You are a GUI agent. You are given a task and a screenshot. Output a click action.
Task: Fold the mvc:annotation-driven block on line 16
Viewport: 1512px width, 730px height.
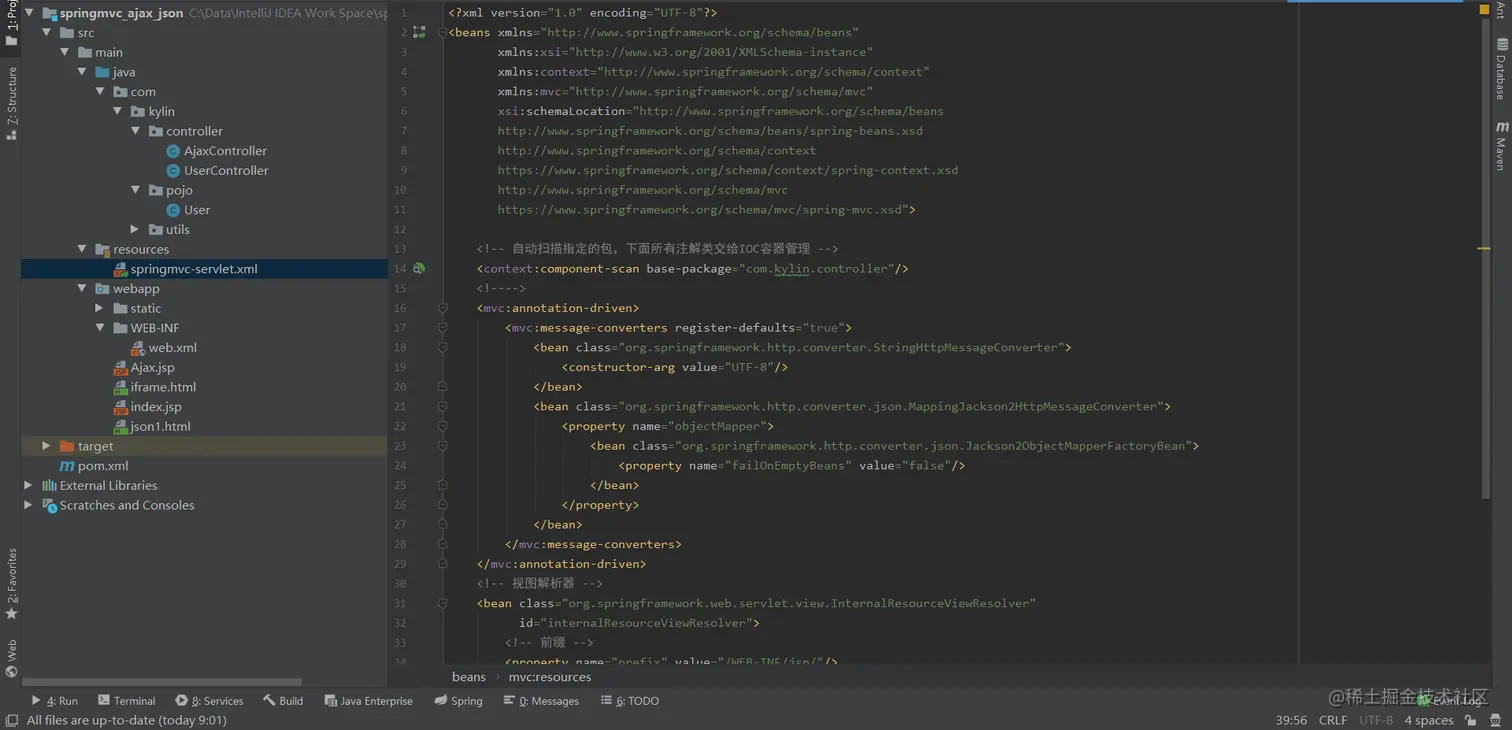coord(443,308)
